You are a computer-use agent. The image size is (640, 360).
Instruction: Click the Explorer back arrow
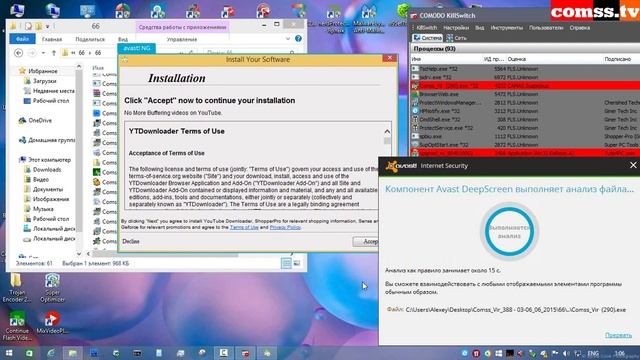click(x=18, y=53)
